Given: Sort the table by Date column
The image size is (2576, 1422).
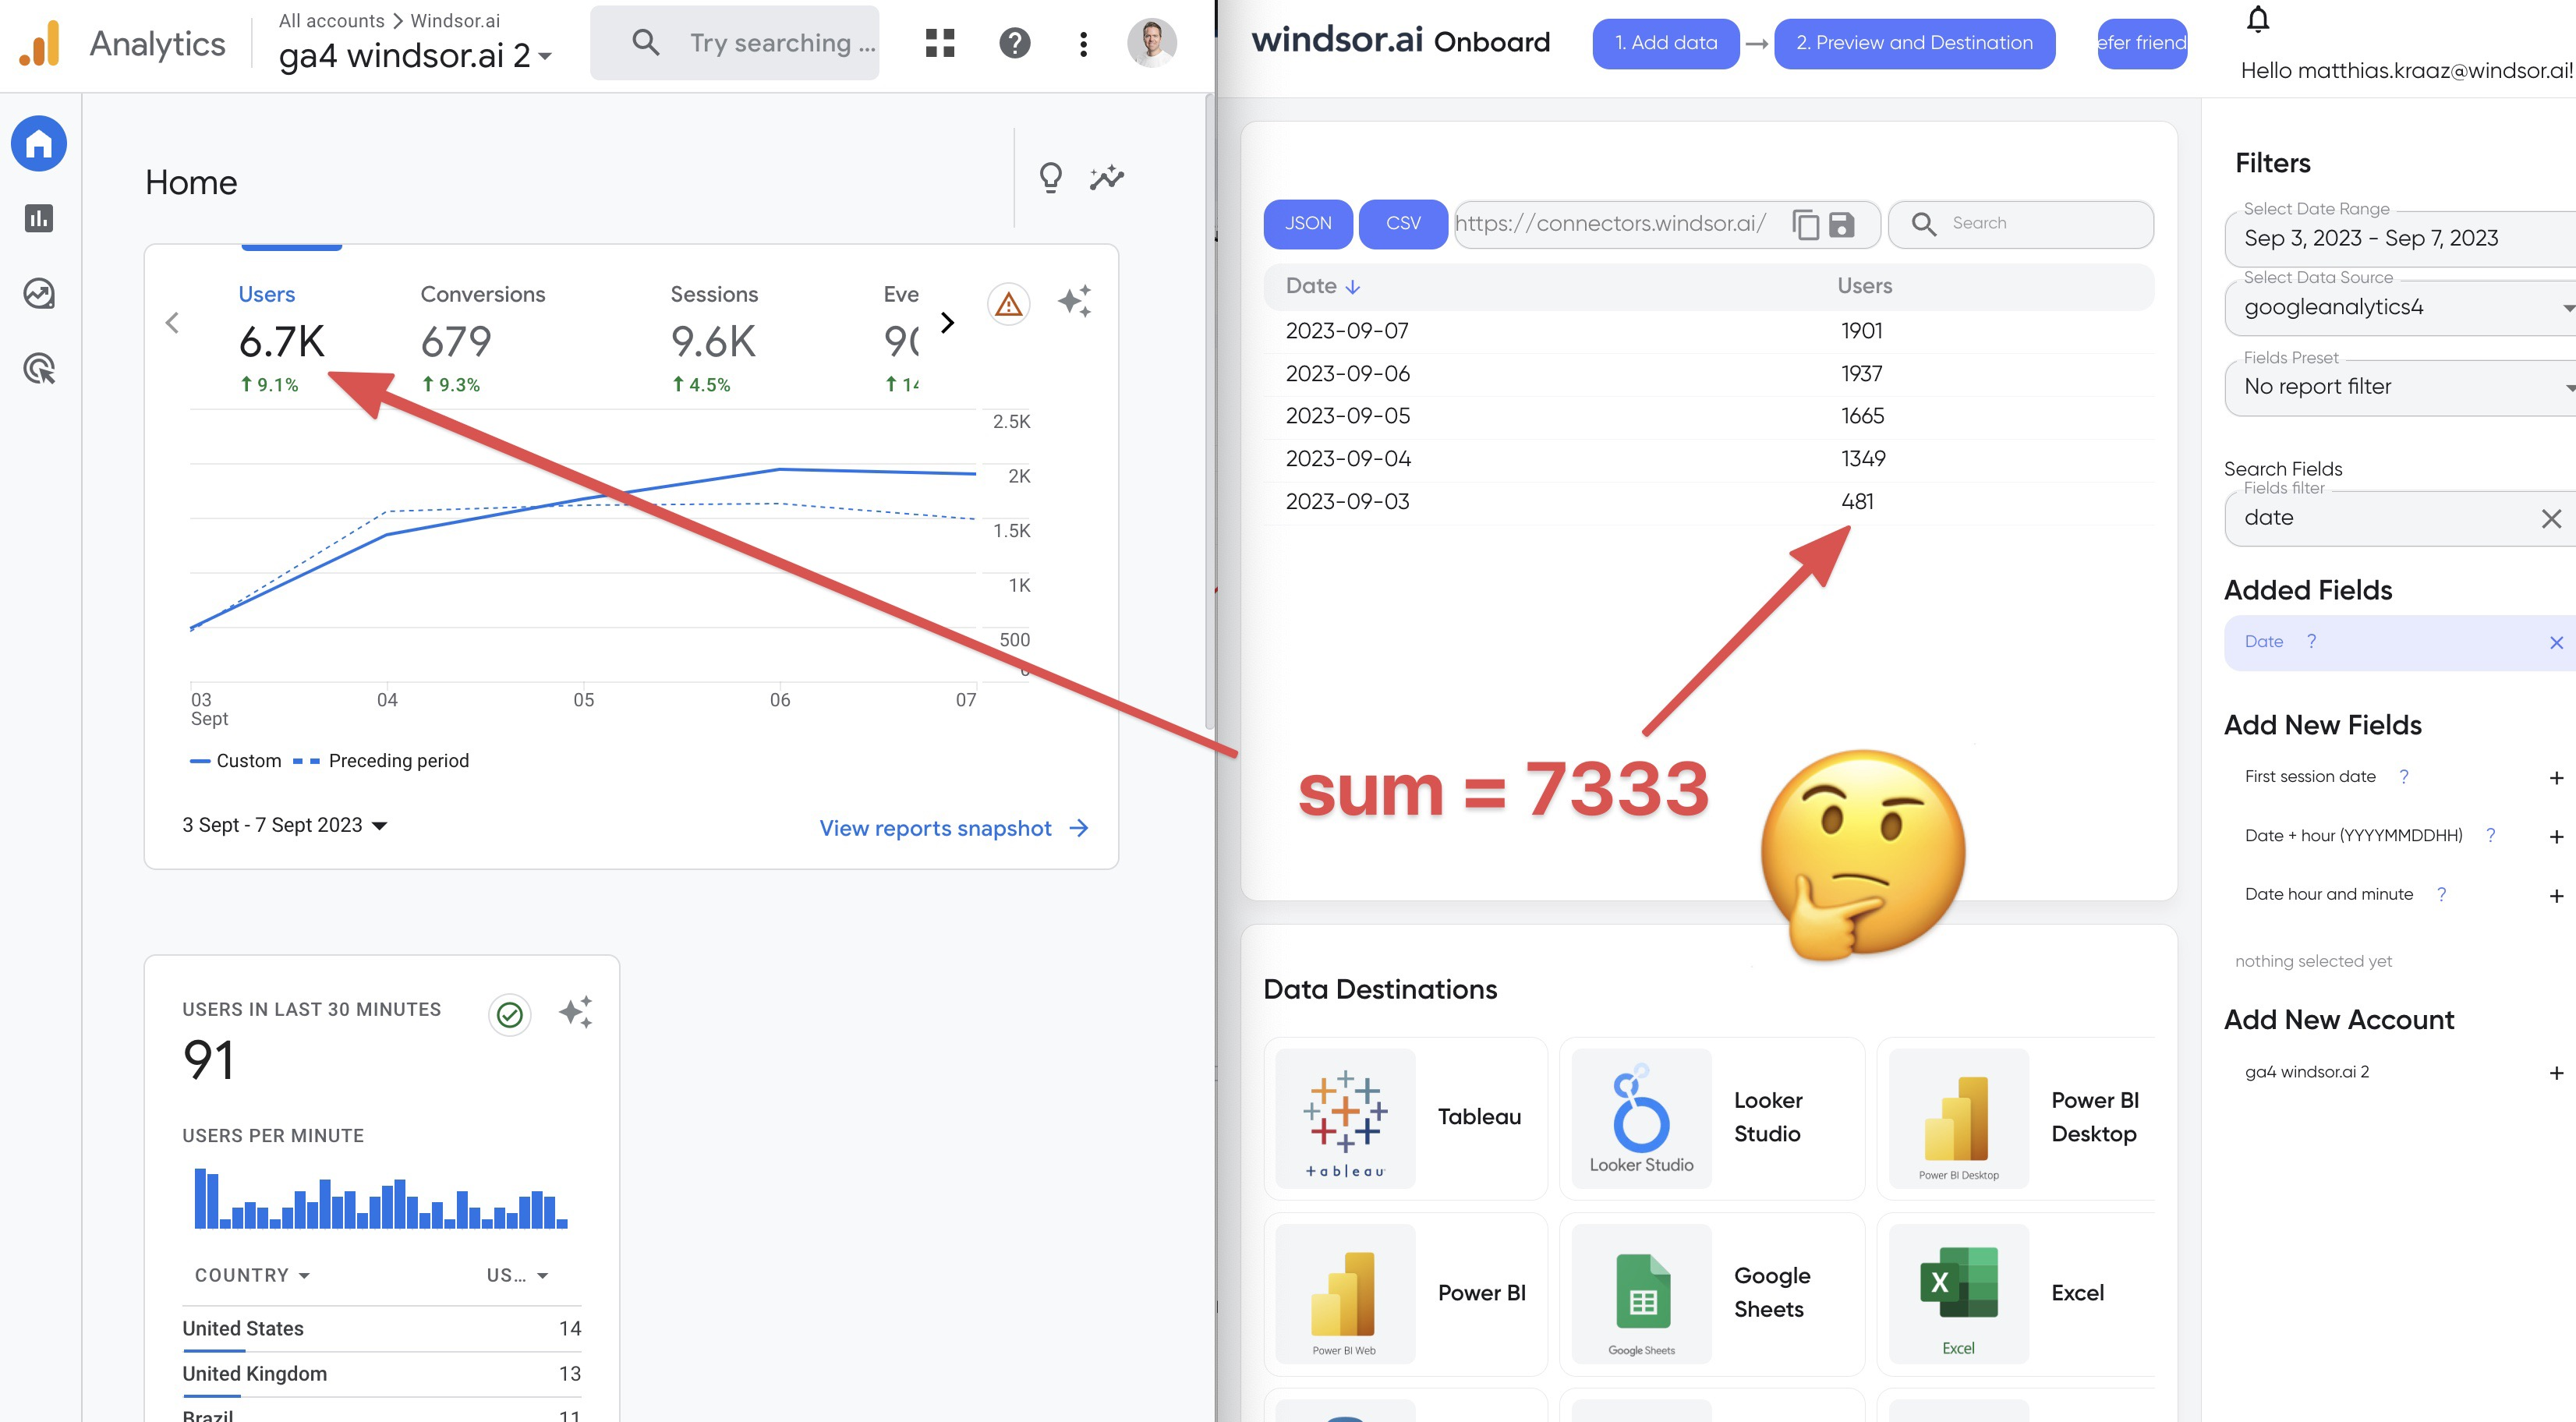Looking at the screenshot, I should click(1323, 286).
